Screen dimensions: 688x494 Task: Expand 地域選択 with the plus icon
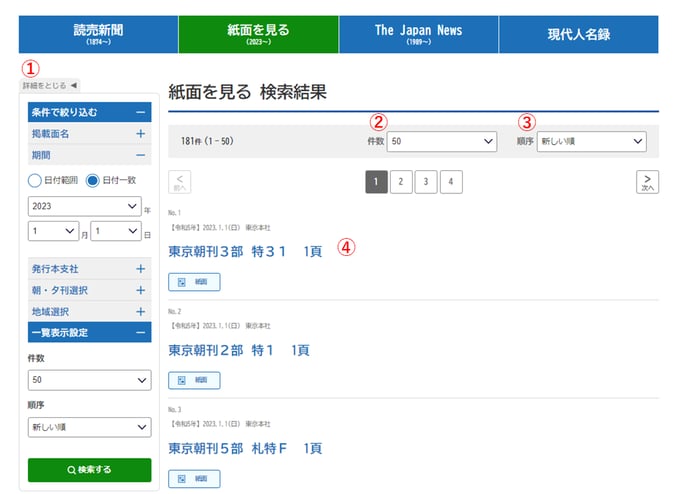[140, 312]
